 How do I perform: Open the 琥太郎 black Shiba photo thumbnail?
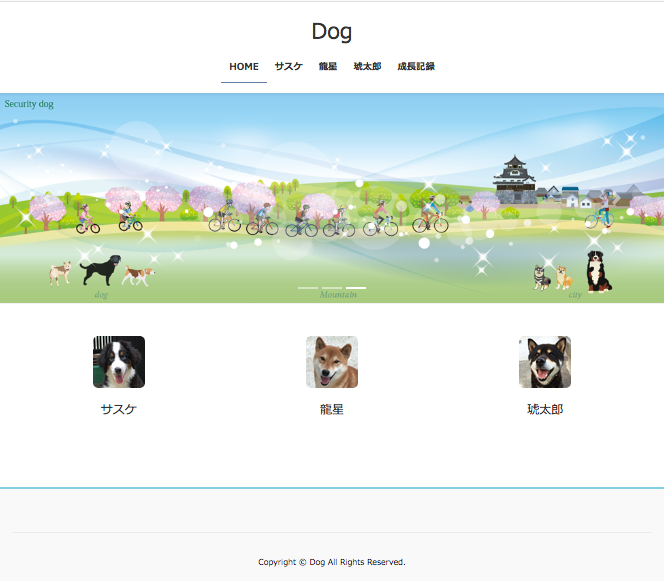[545, 362]
